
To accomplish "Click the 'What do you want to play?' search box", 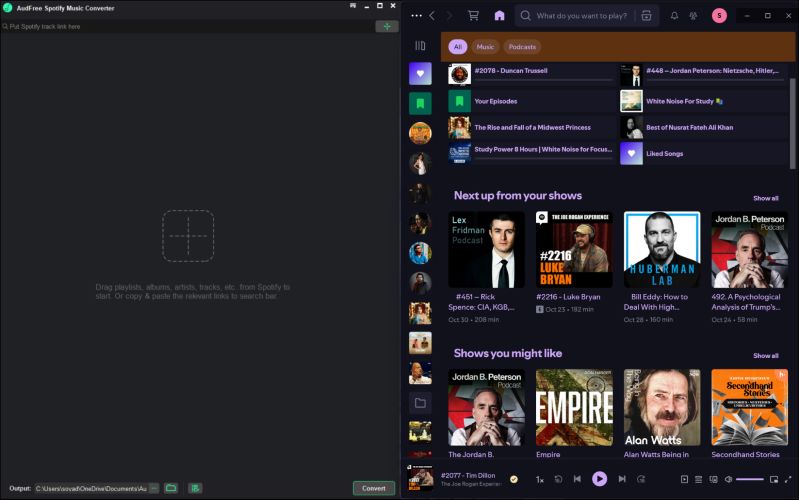I will tap(581, 16).
